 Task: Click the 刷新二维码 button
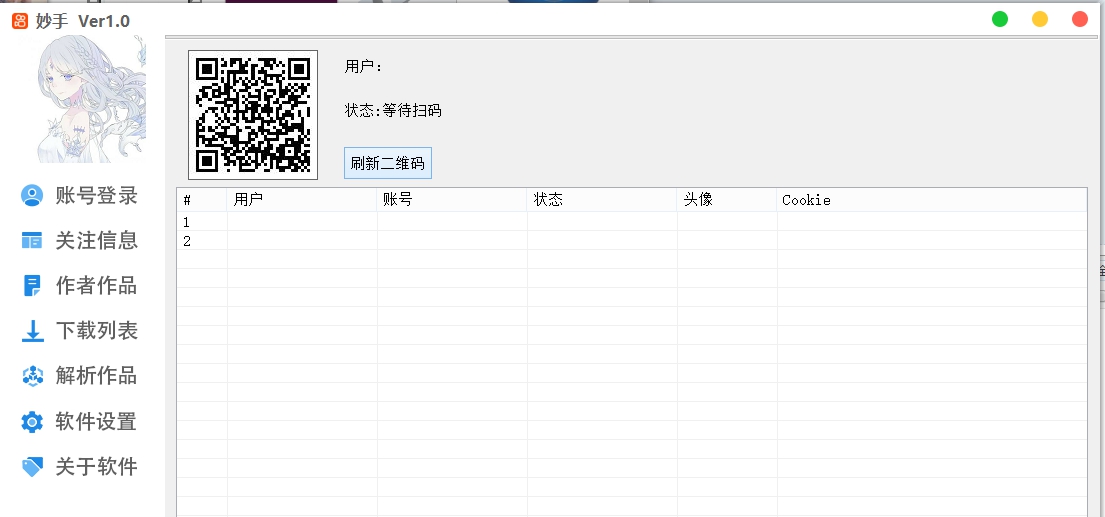pos(388,163)
